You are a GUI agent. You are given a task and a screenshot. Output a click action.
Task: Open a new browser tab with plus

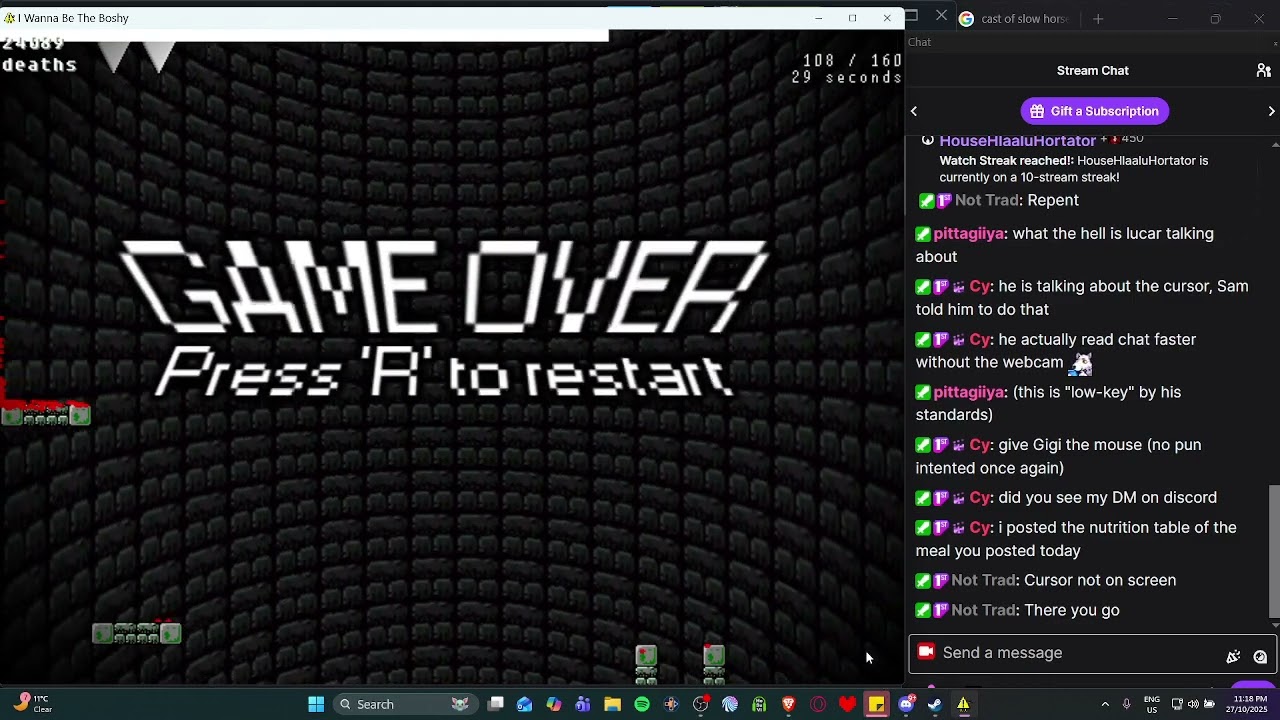click(x=1098, y=18)
